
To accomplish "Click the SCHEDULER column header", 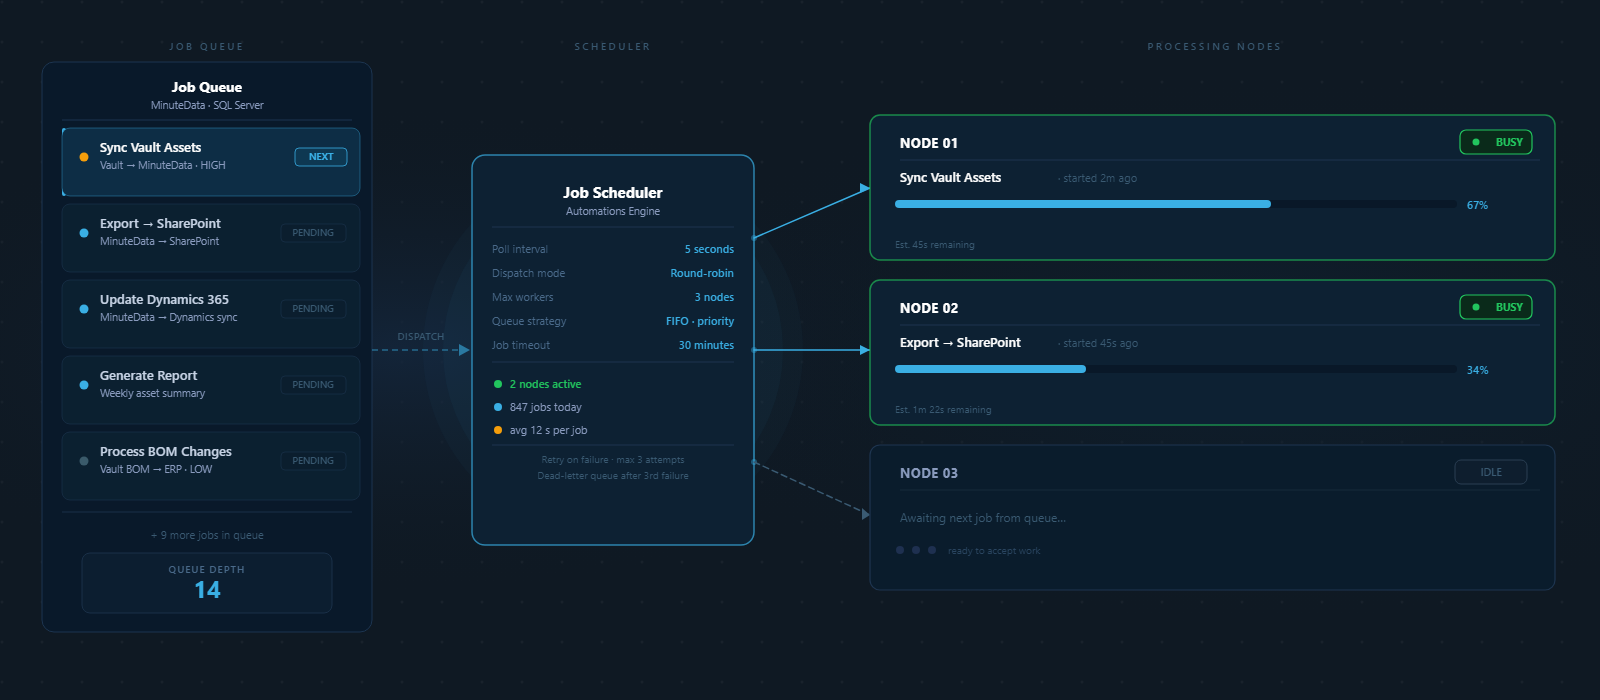I will pos(612,47).
